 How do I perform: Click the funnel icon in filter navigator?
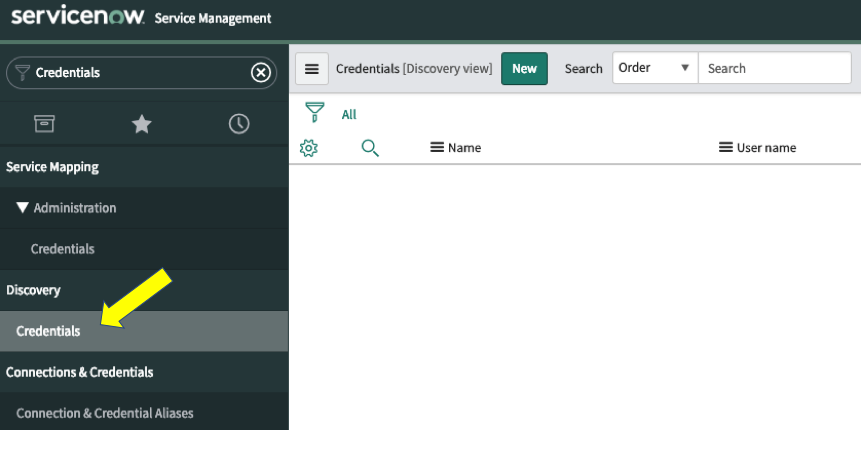click(x=22, y=72)
